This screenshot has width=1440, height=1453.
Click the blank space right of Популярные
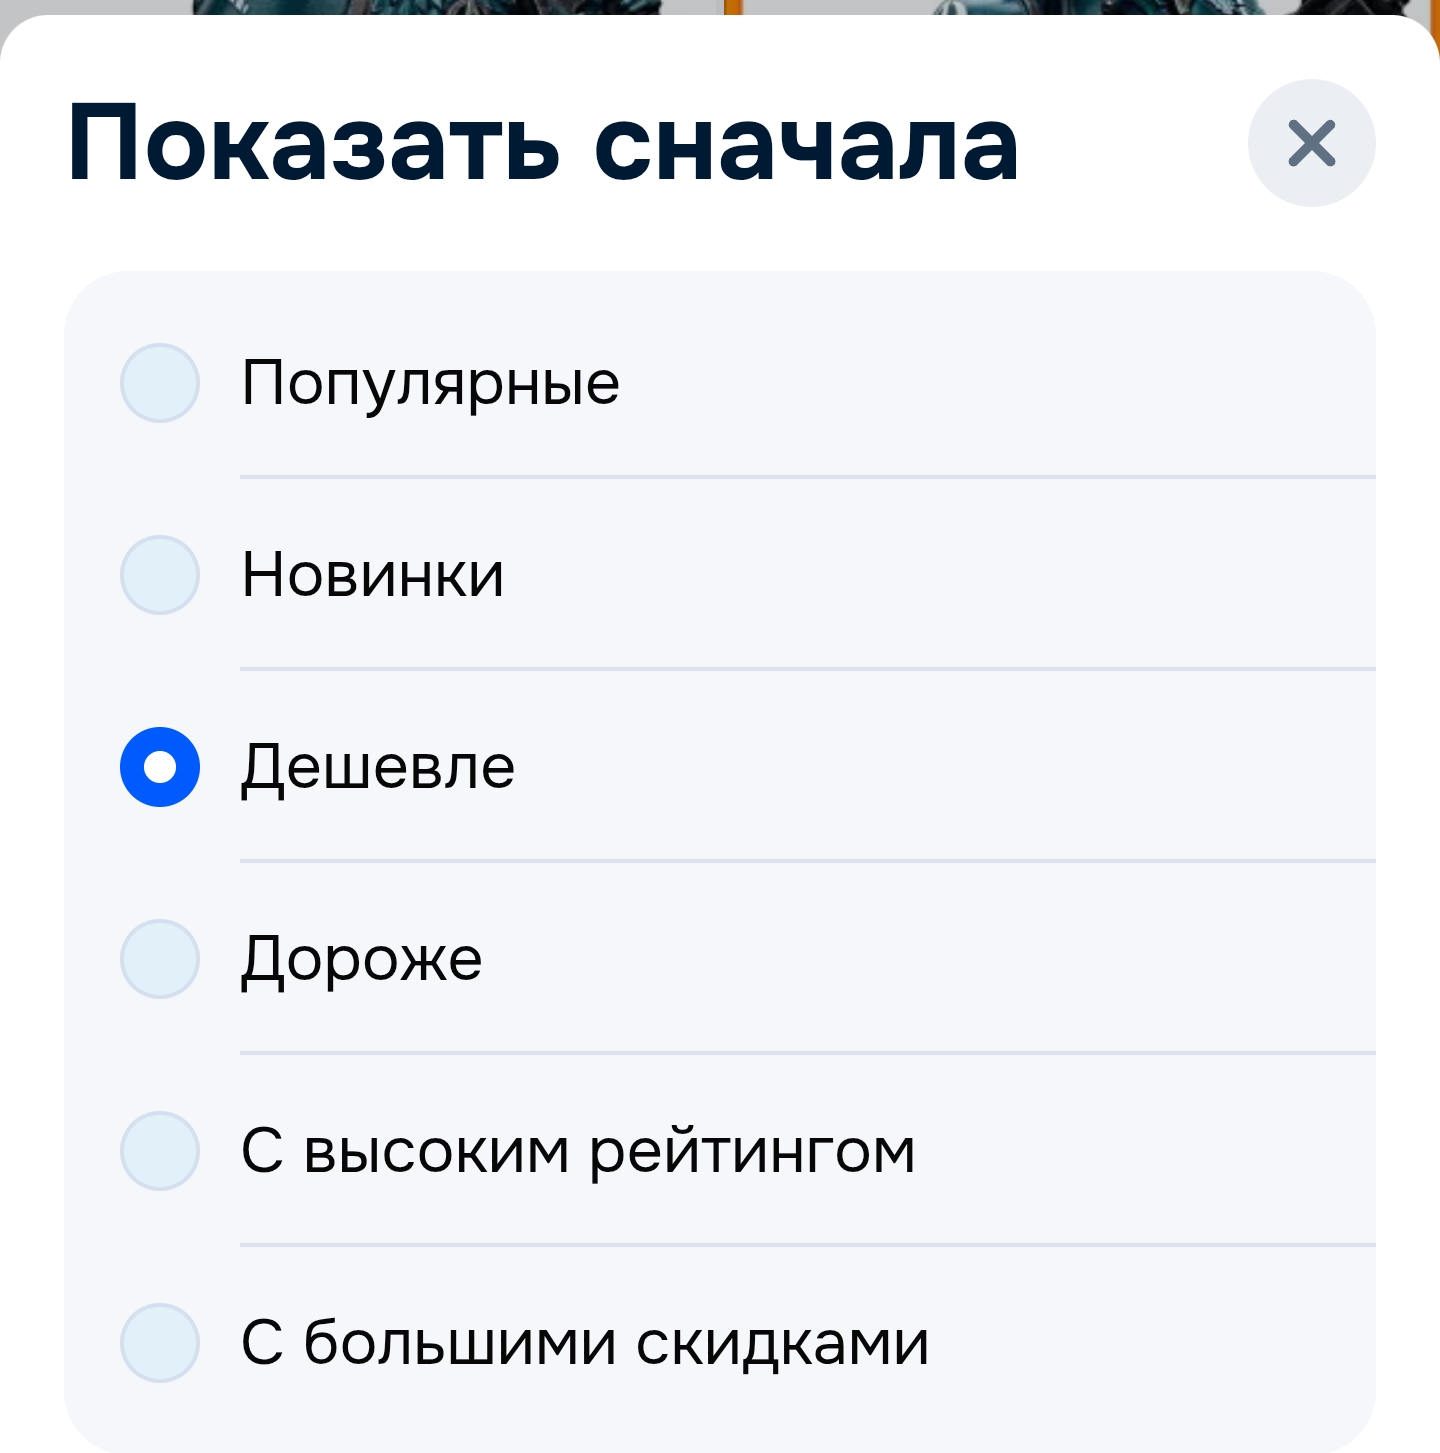click(x=1000, y=383)
